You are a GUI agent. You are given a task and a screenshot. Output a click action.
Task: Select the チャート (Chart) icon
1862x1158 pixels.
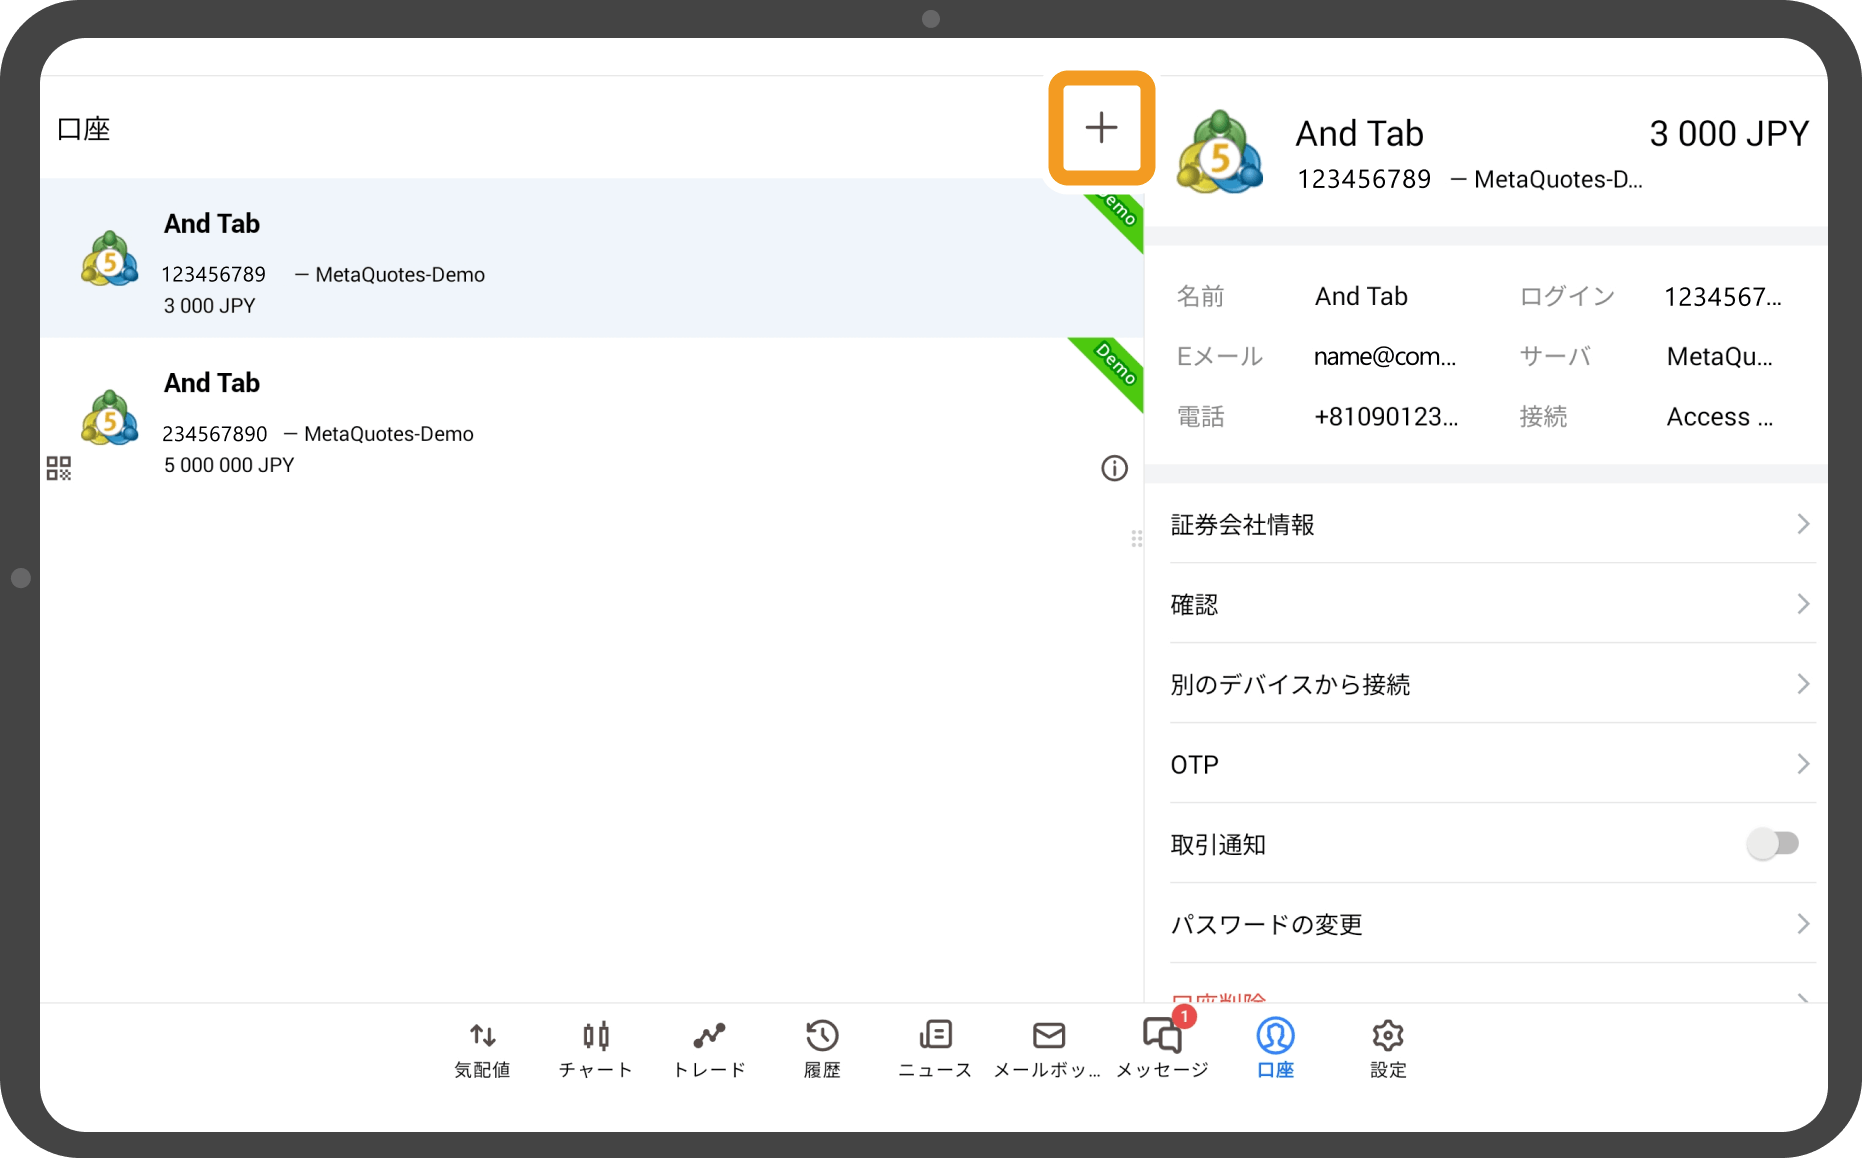click(x=594, y=1046)
